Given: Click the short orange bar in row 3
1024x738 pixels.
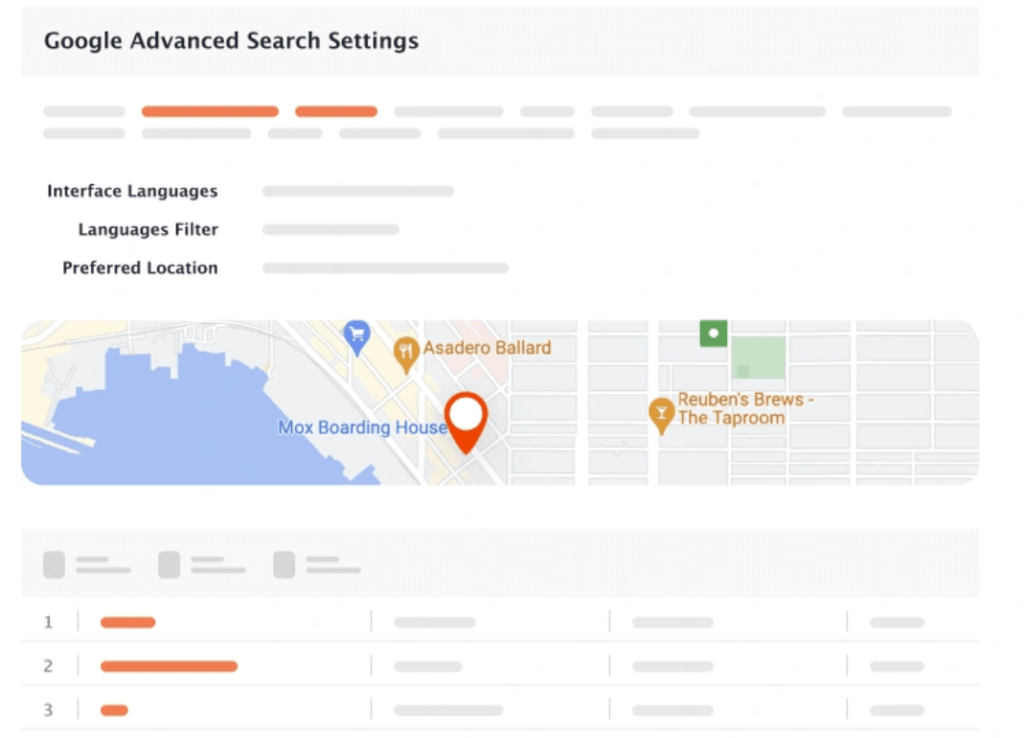Looking at the screenshot, I should (114, 710).
